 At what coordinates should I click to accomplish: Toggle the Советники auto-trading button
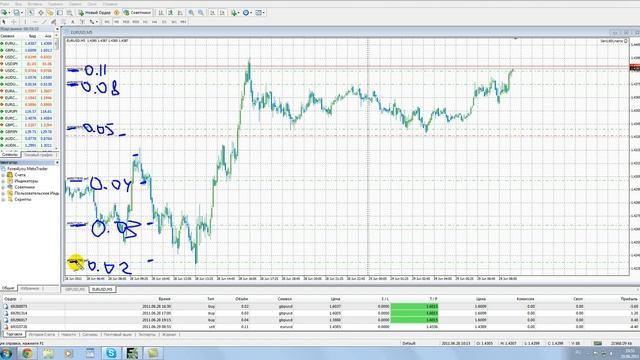(137, 13)
